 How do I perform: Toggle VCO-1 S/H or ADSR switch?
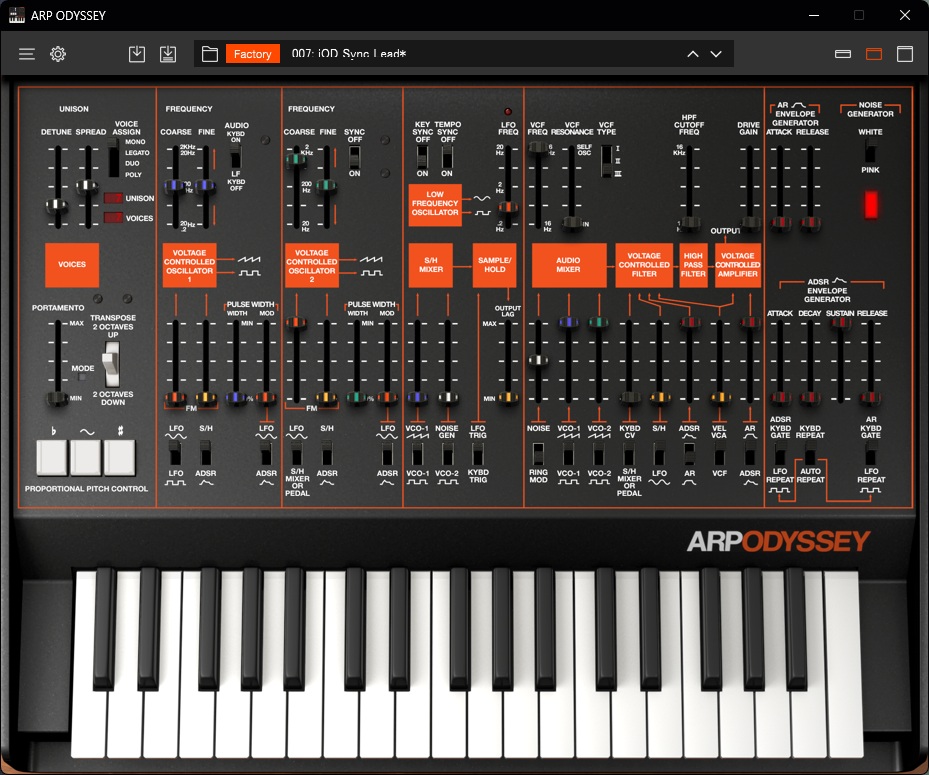206,454
